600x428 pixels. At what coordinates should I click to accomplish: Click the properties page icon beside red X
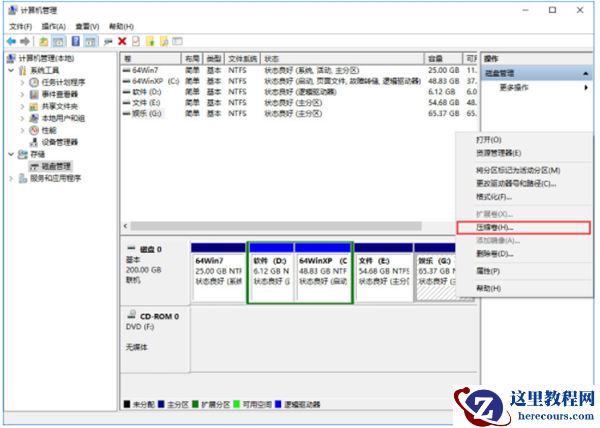coord(136,41)
